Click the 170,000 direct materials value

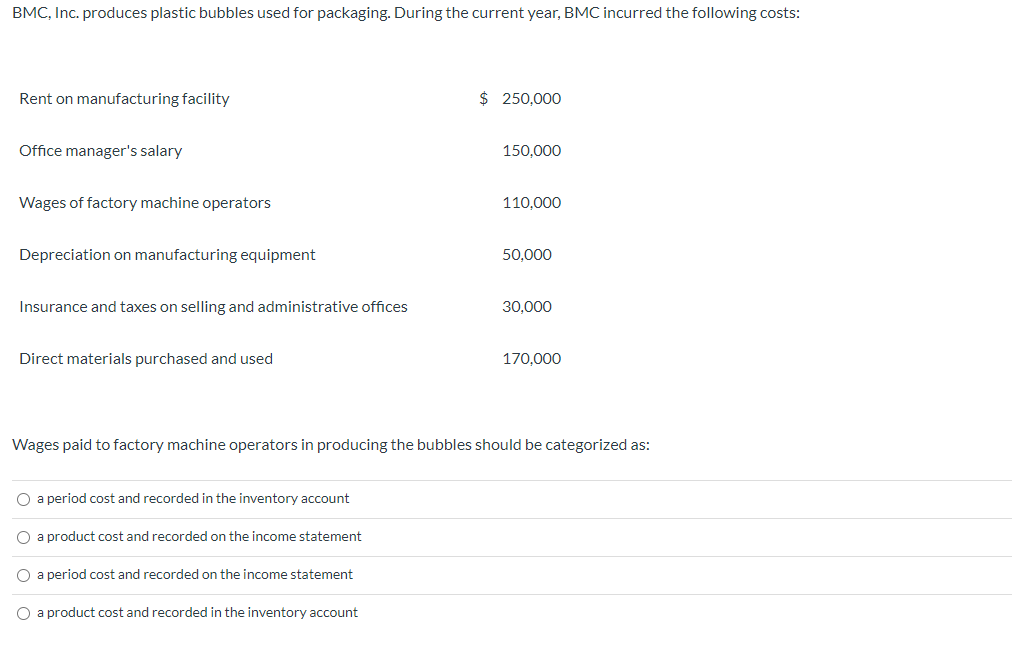coord(531,358)
